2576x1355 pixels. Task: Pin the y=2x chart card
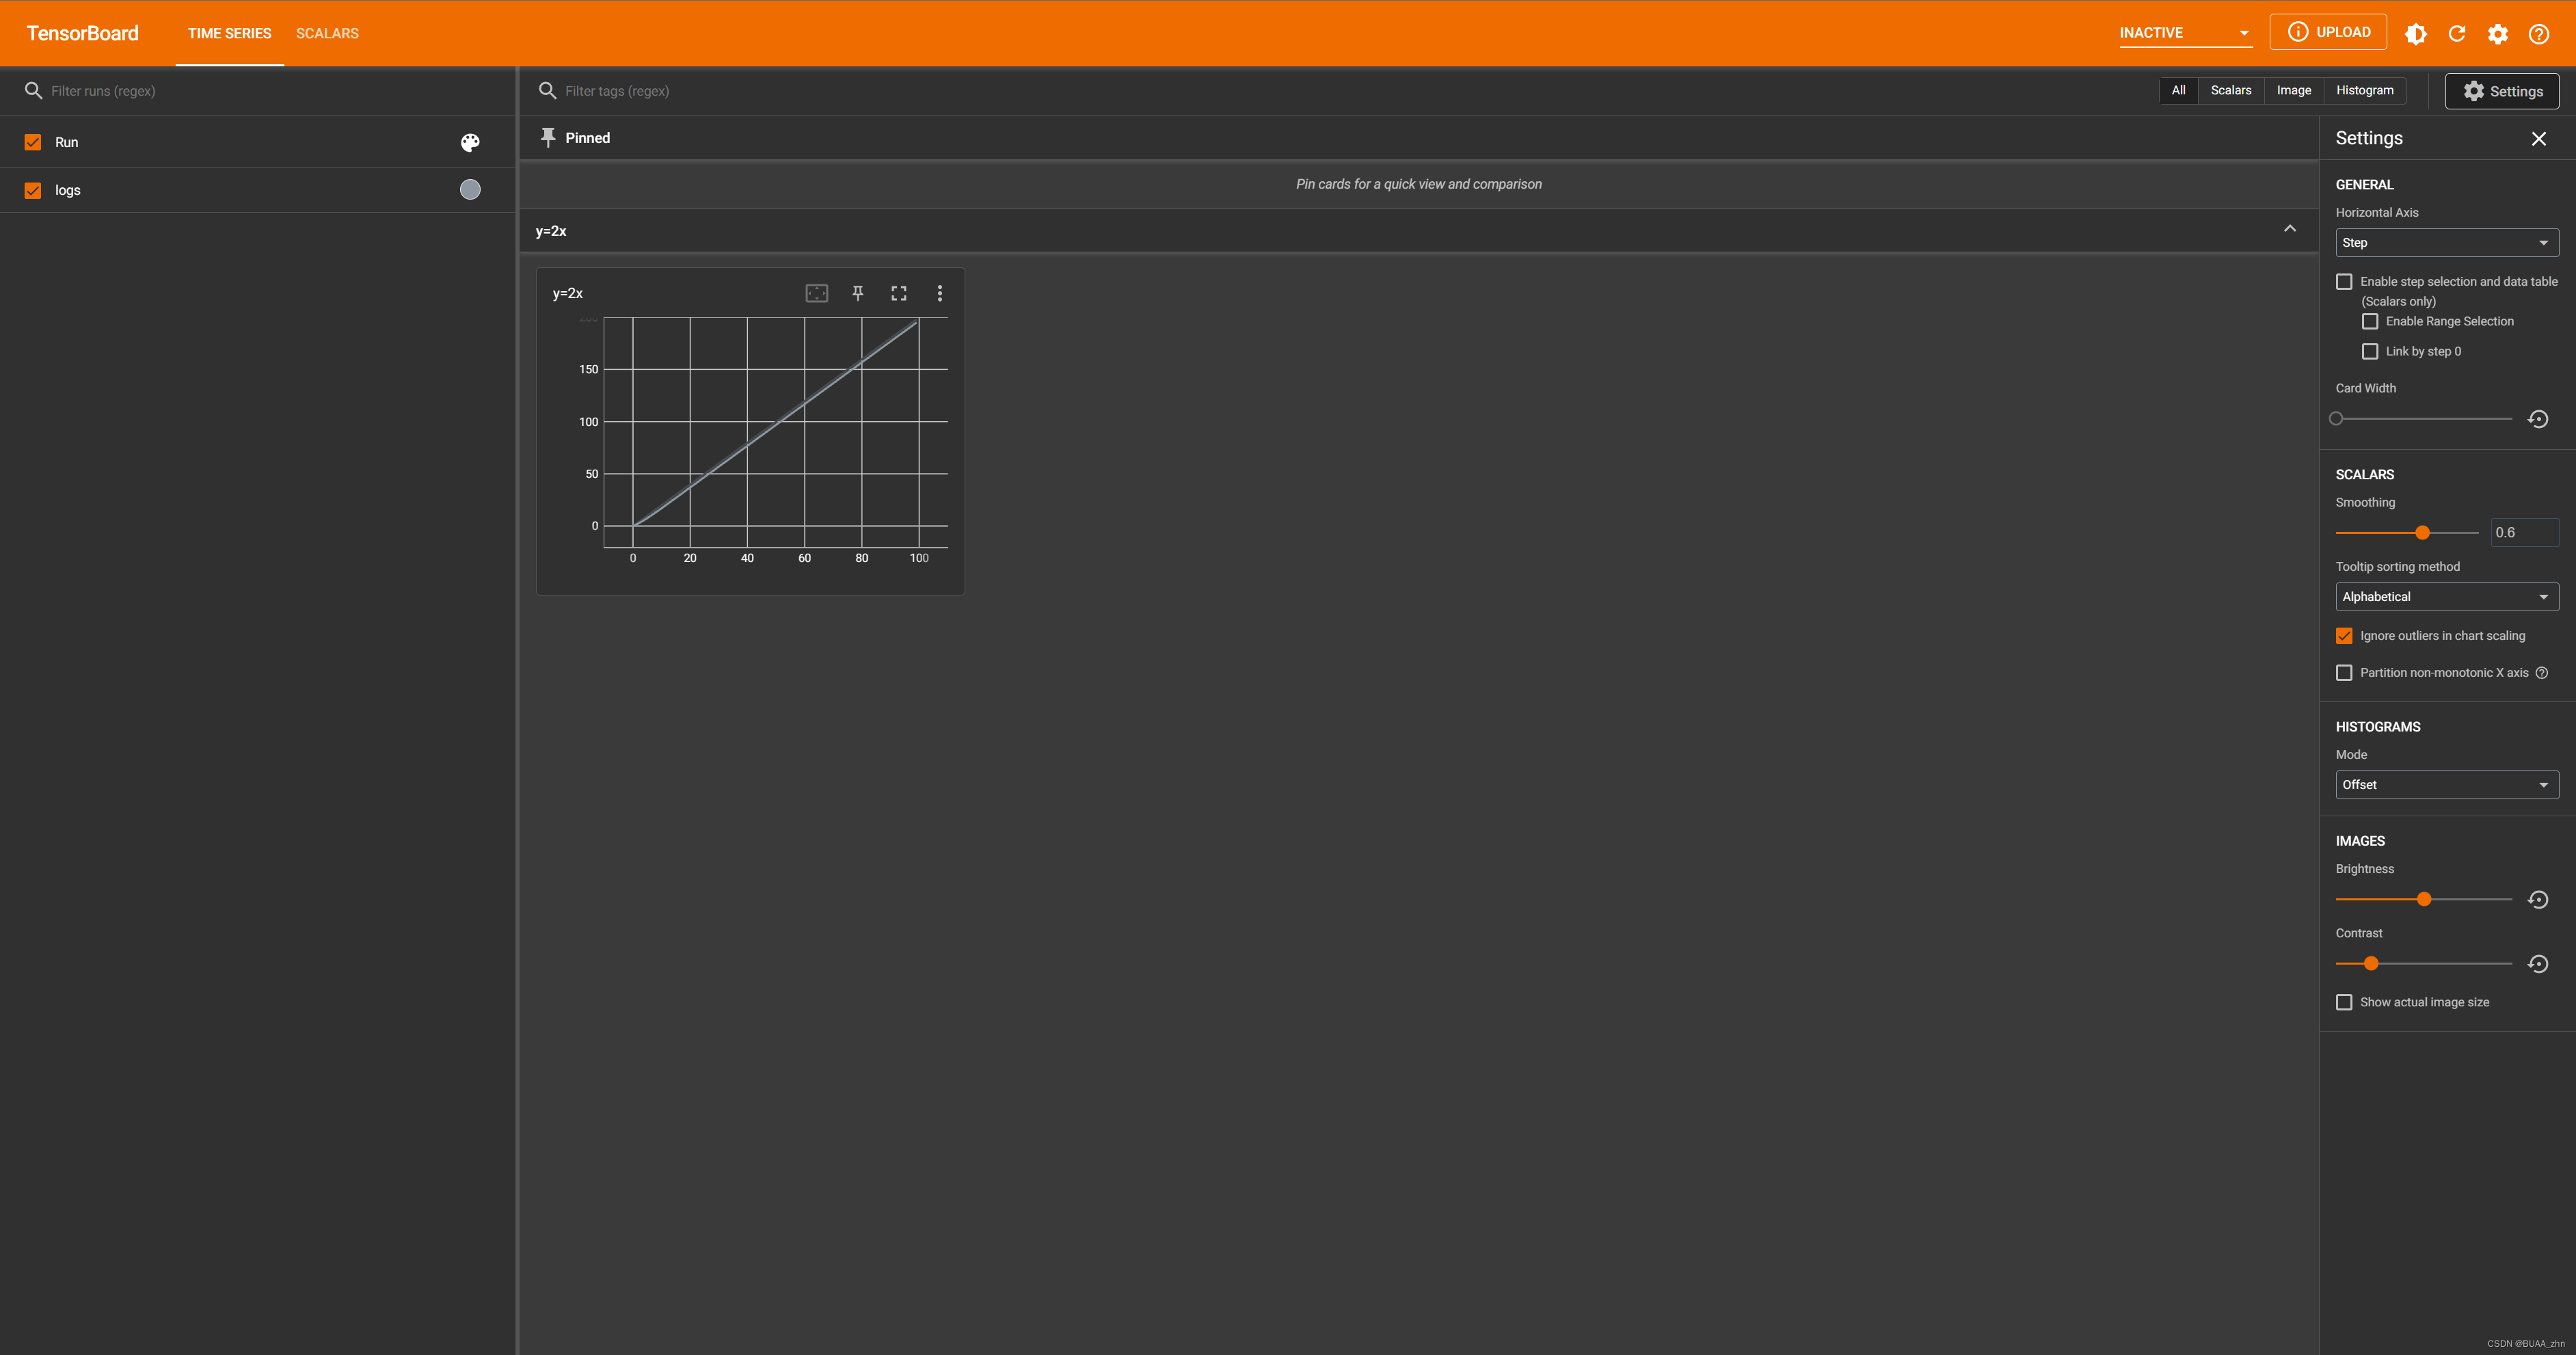[857, 293]
